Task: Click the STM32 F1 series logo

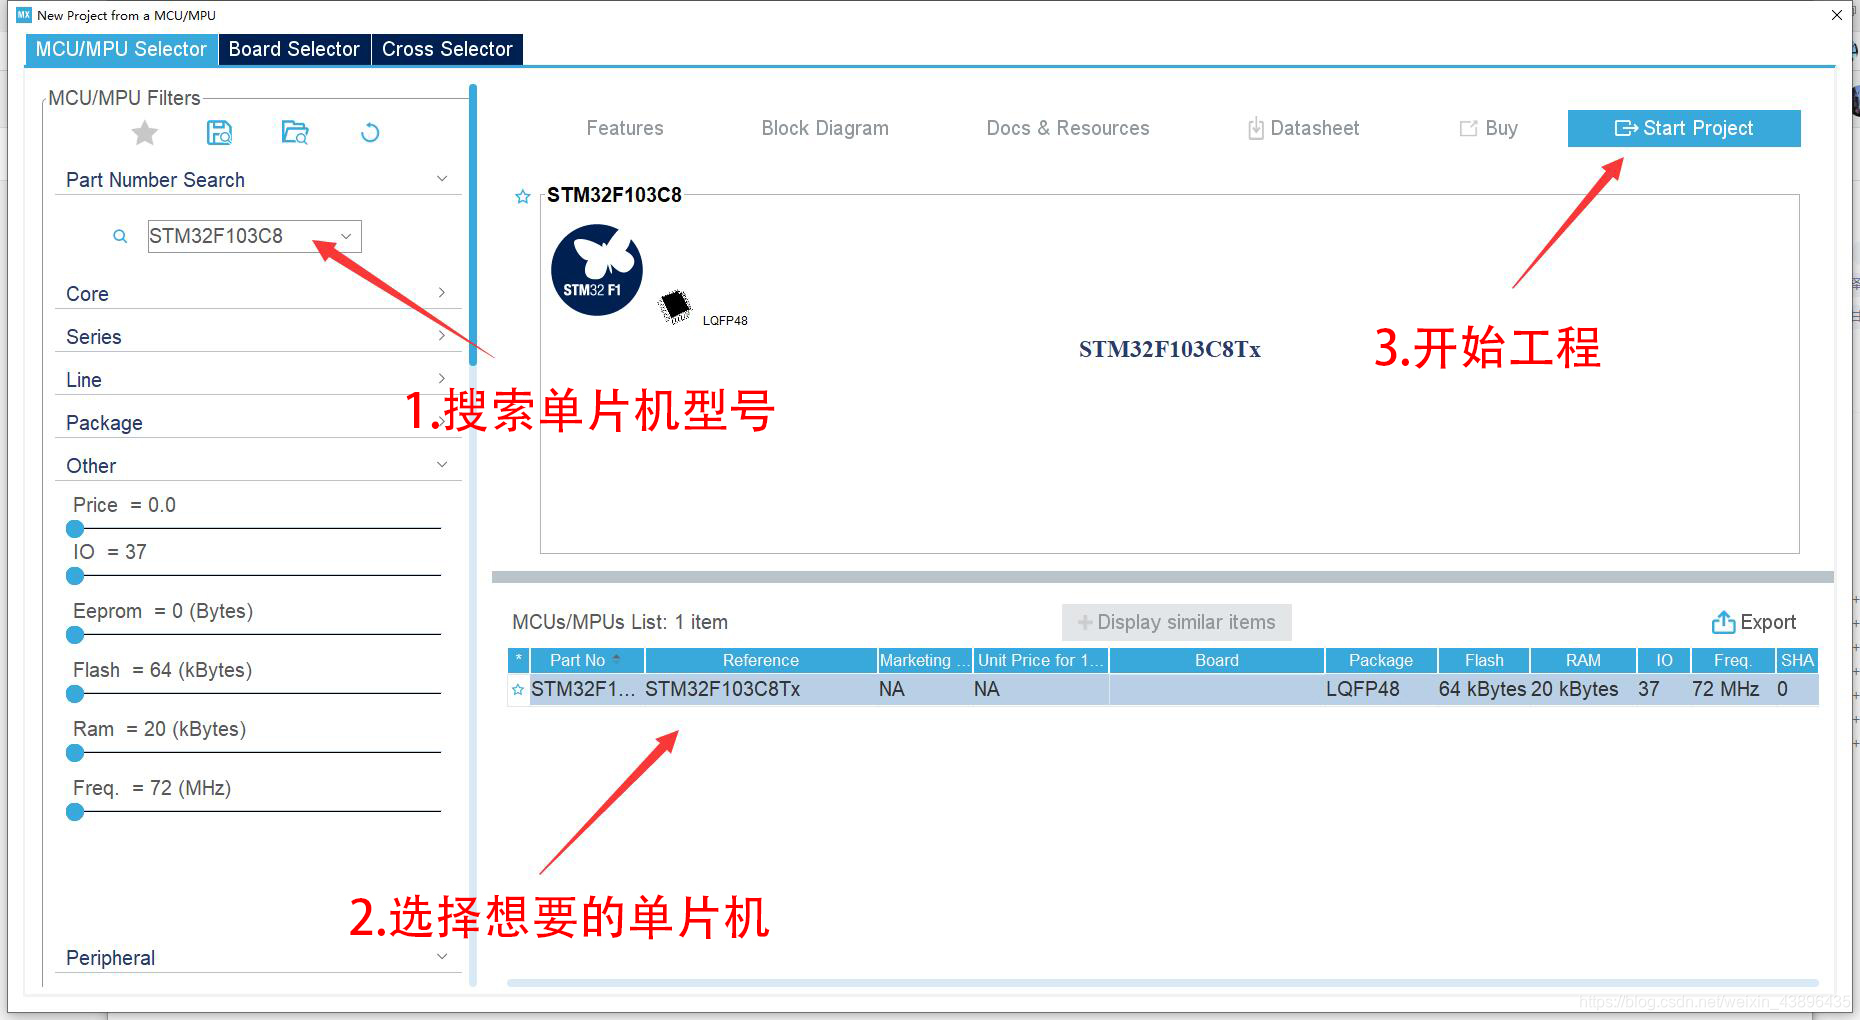Action: [x=597, y=270]
